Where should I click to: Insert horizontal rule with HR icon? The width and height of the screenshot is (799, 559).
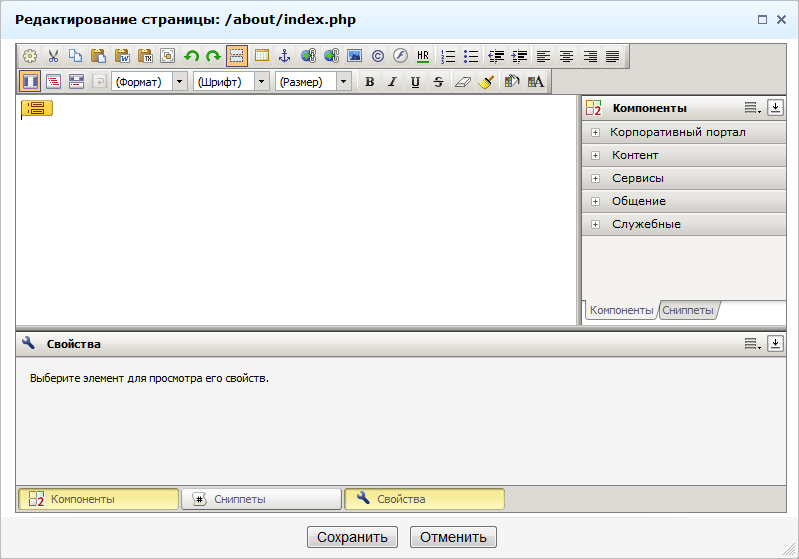click(x=423, y=56)
